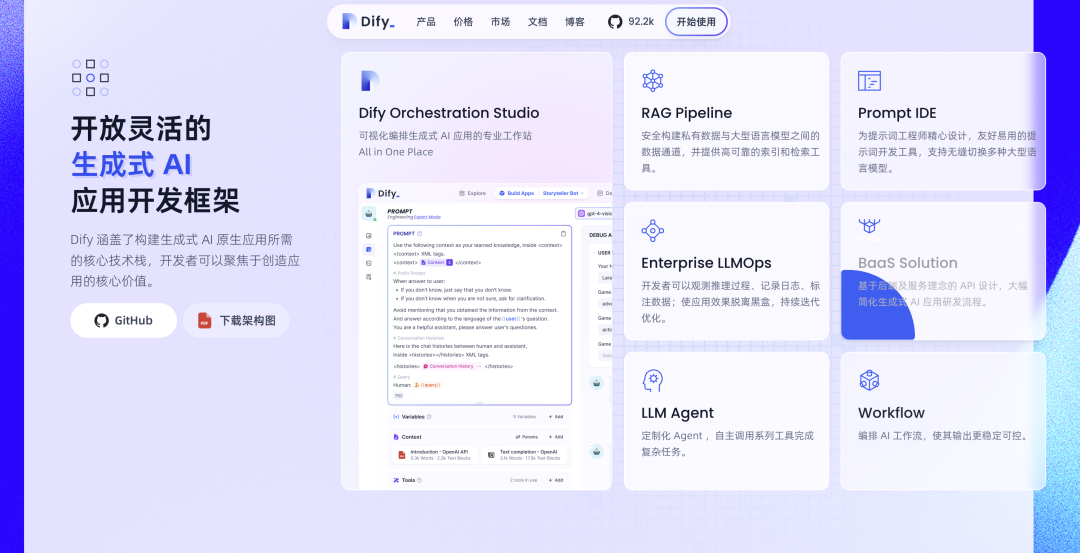Click the Context section icon
The image size is (1080, 553).
point(396,437)
